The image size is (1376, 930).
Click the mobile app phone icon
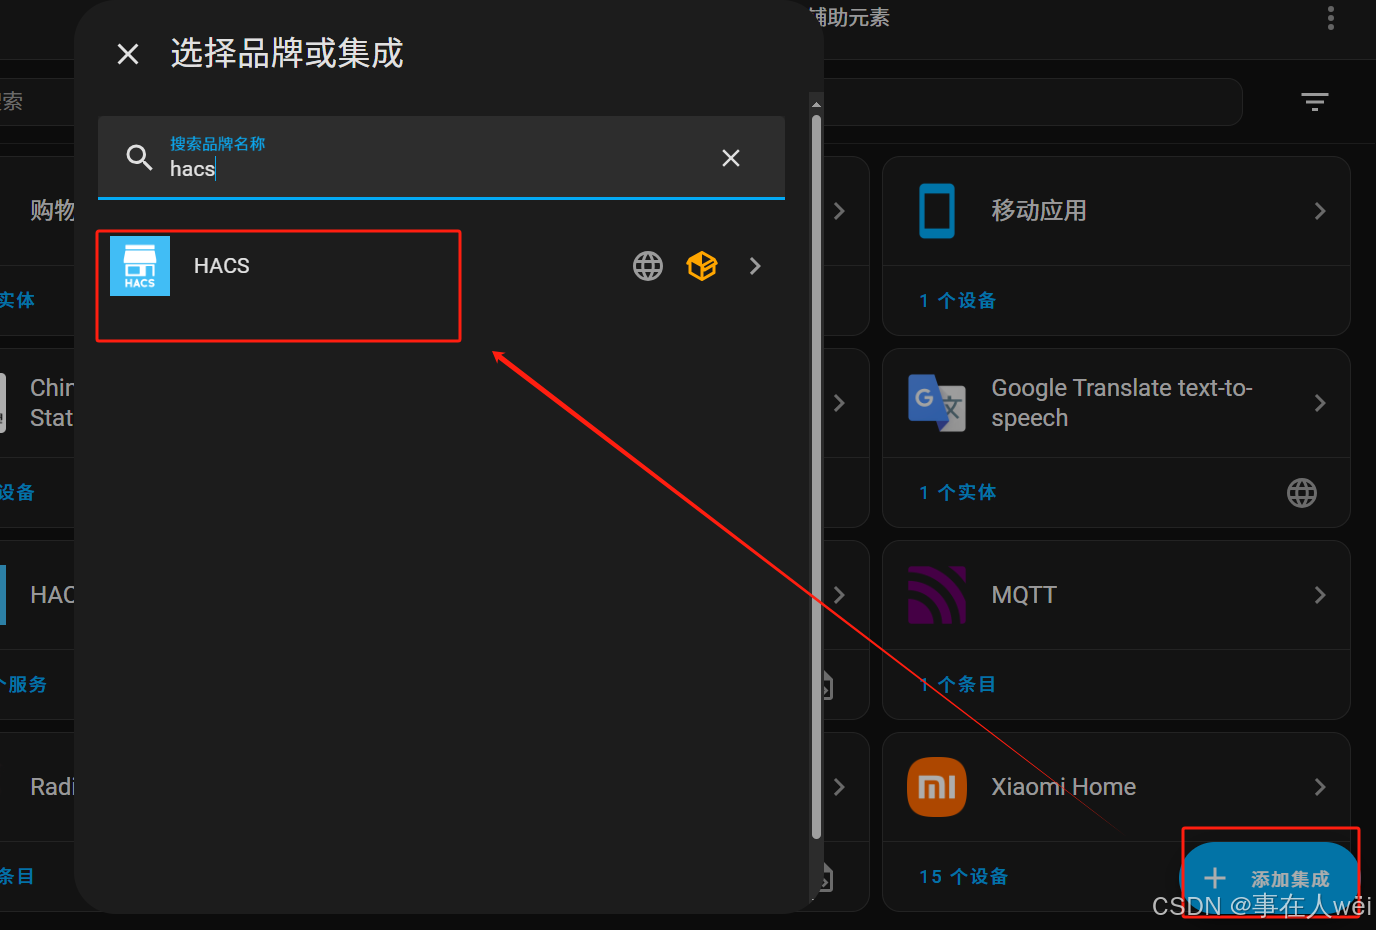pyautogui.click(x=937, y=211)
